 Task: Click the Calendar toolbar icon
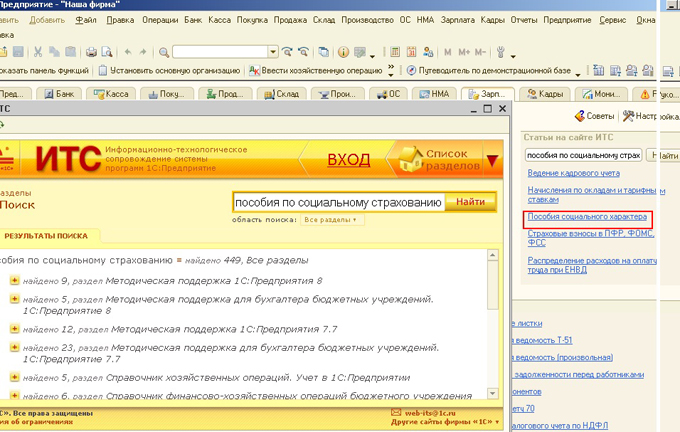pos(411,52)
